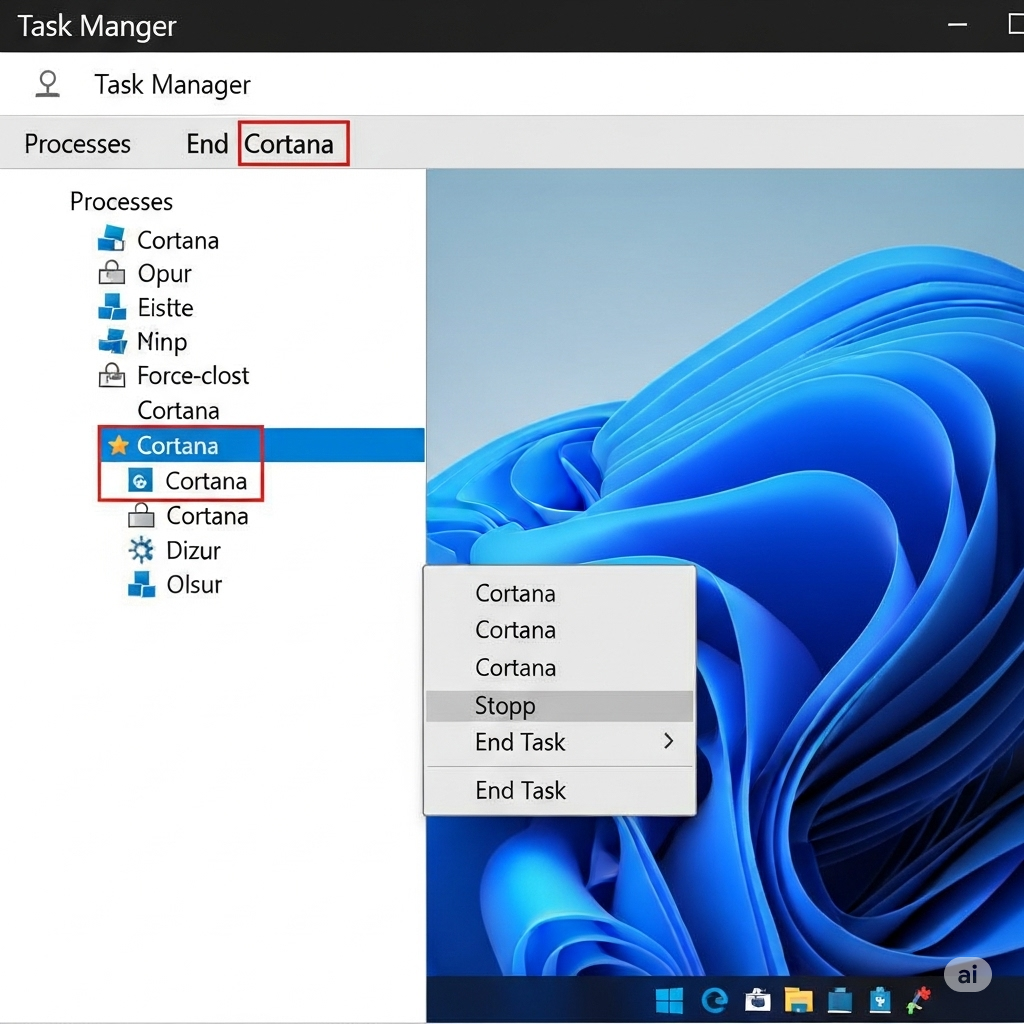Image resolution: width=1024 pixels, height=1024 pixels.
Task: Click the lock icon next to Opur
Action: click(112, 273)
